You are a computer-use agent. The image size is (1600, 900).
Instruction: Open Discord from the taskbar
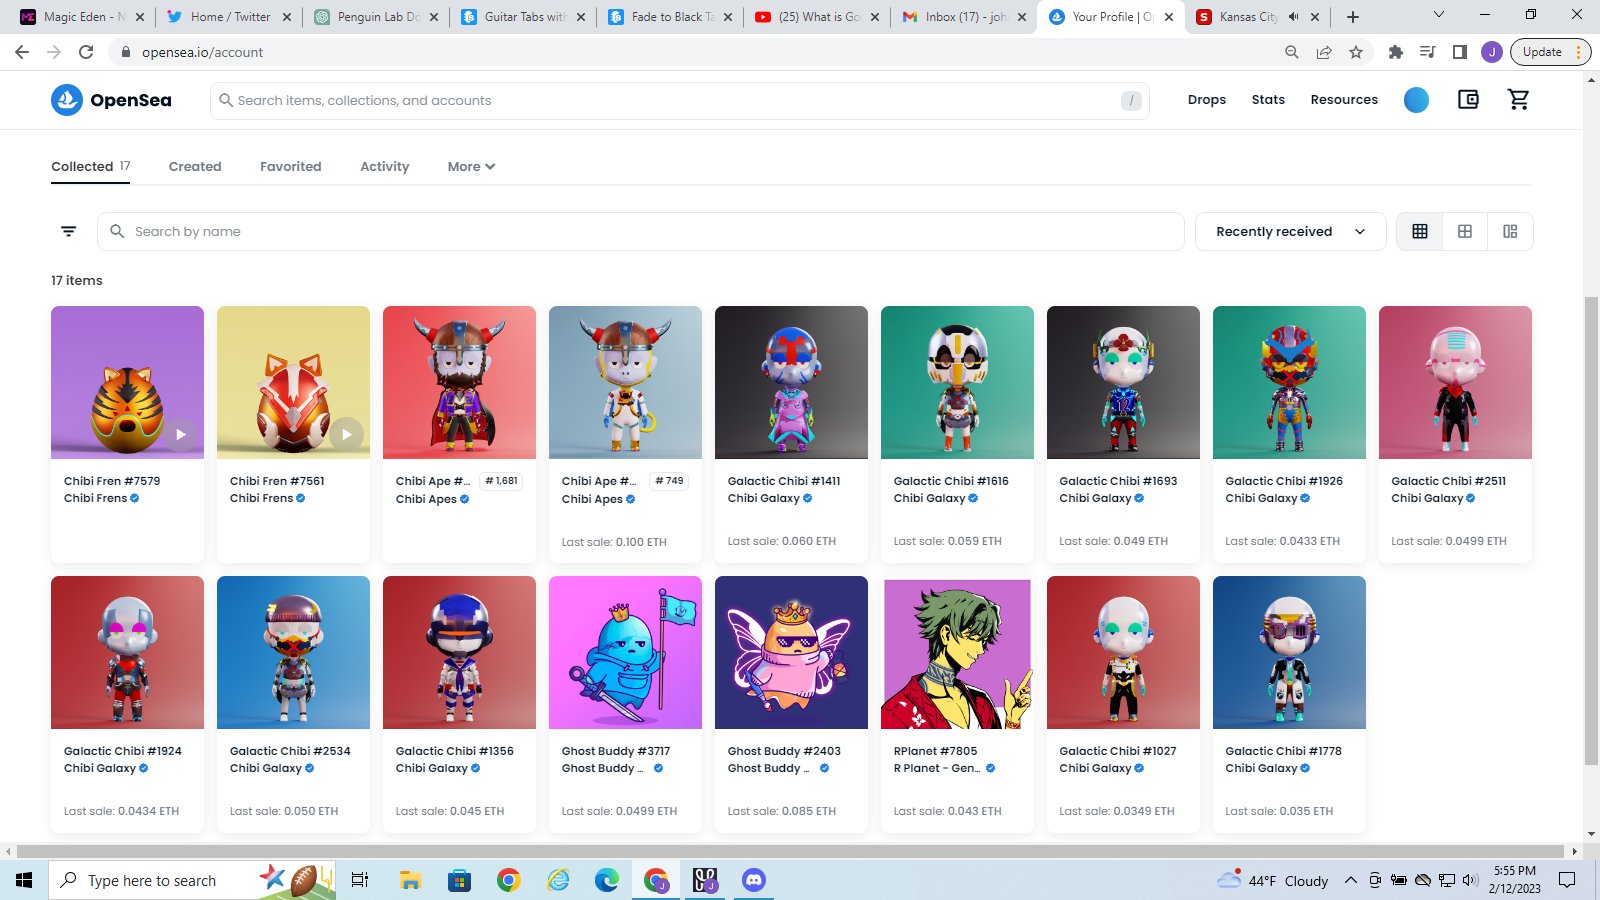tap(754, 880)
